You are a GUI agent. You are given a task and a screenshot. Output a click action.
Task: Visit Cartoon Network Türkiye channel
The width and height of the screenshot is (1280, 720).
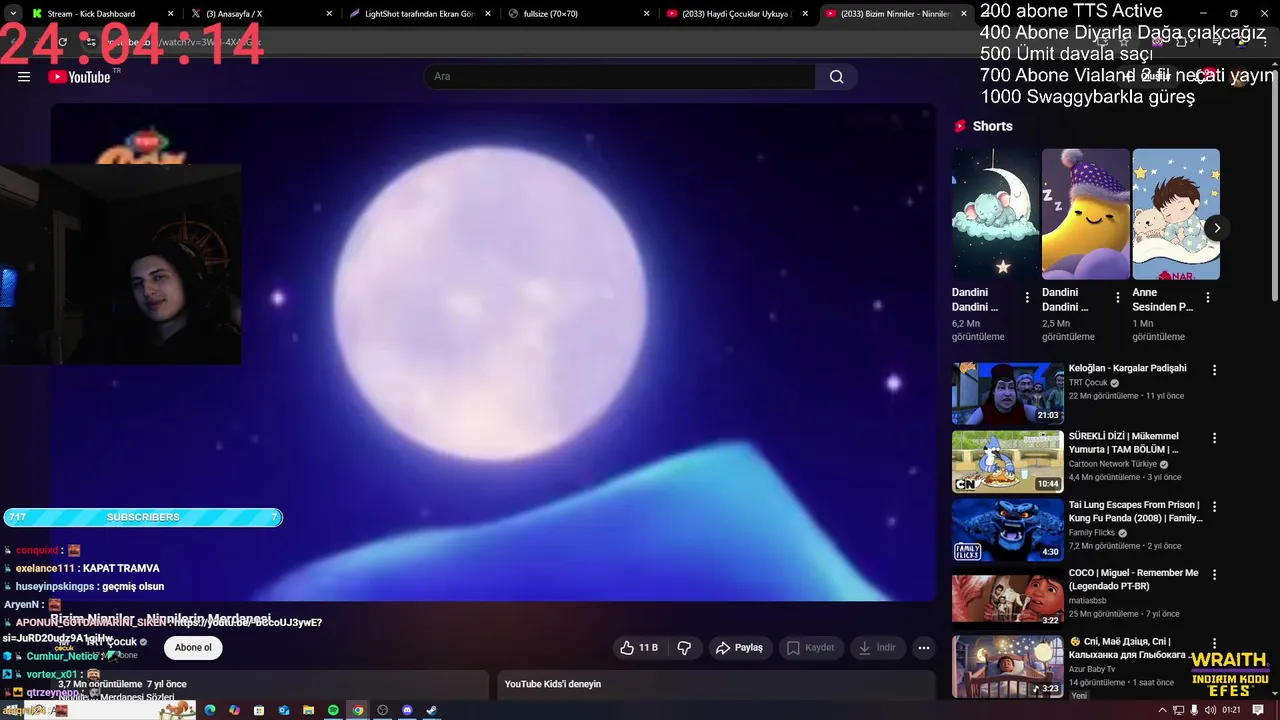click(x=1112, y=464)
